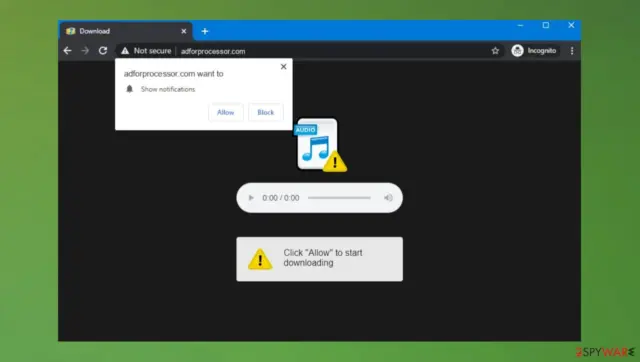Click the Allow notifications button
640x362 pixels.
click(226, 112)
